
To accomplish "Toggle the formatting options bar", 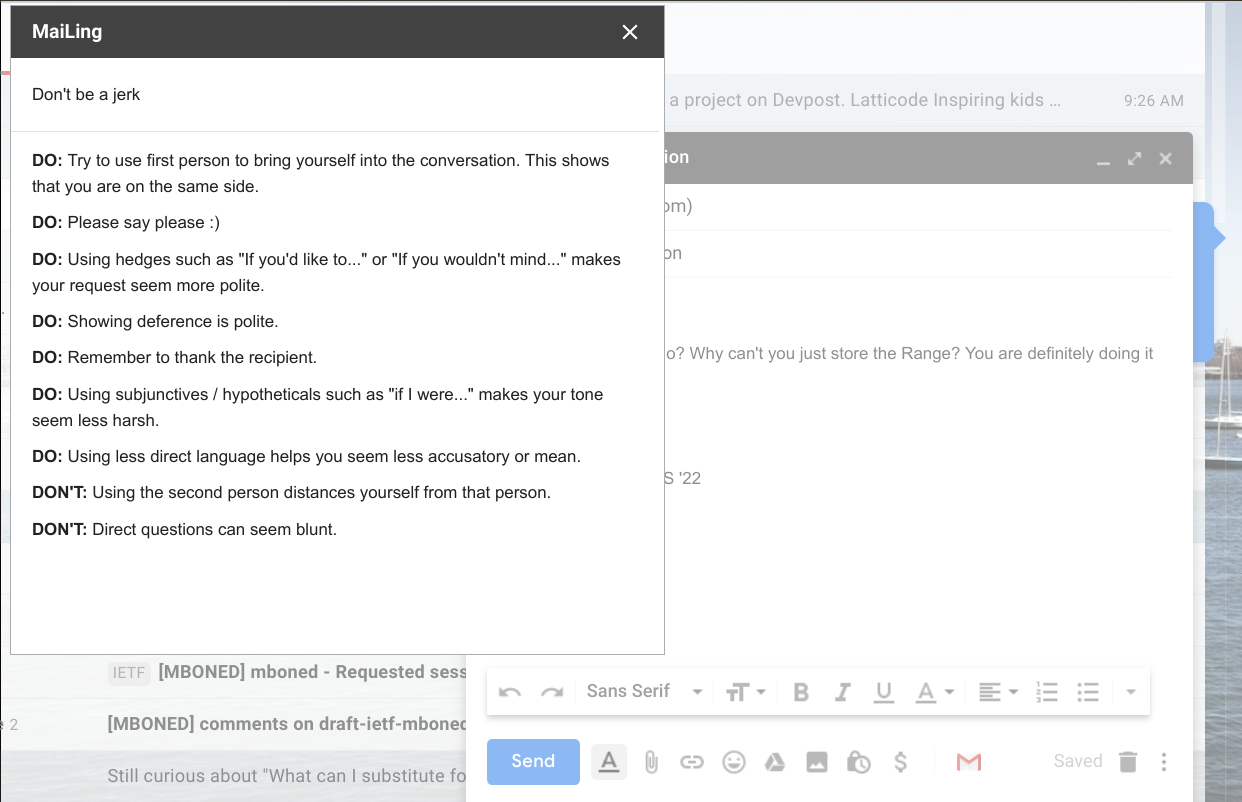I will point(609,762).
